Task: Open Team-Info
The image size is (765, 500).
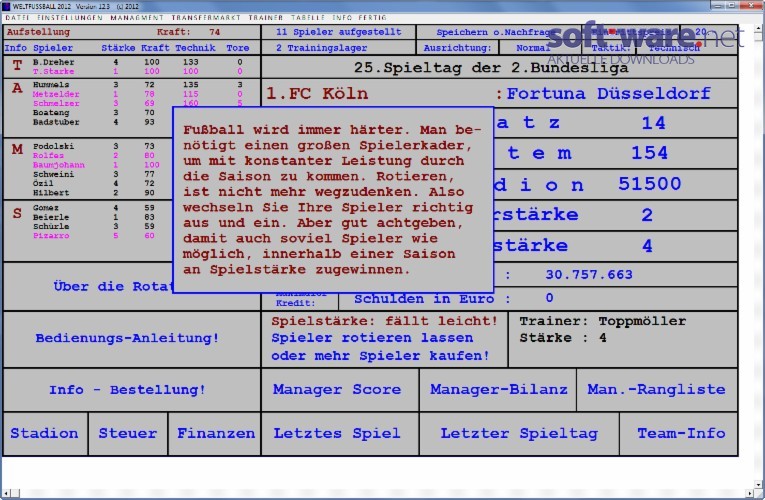Action: (679, 434)
